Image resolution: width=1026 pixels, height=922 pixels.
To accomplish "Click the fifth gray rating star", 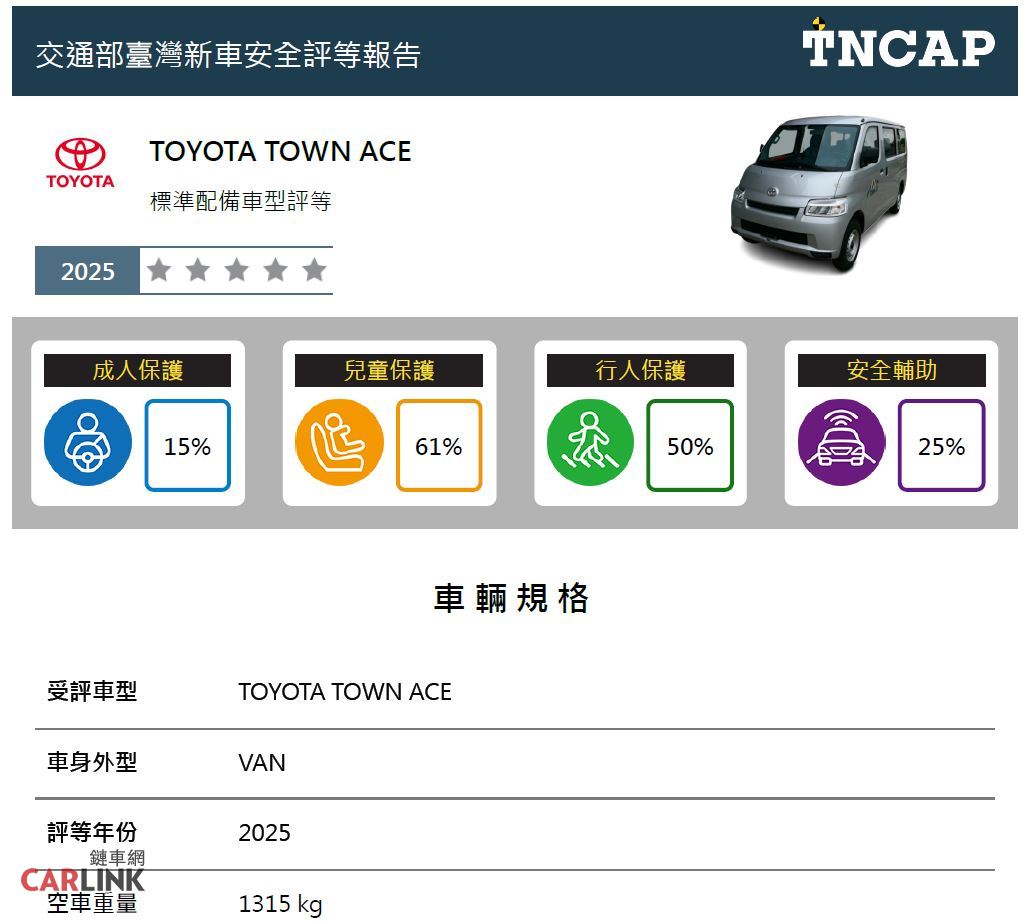I will (314, 270).
